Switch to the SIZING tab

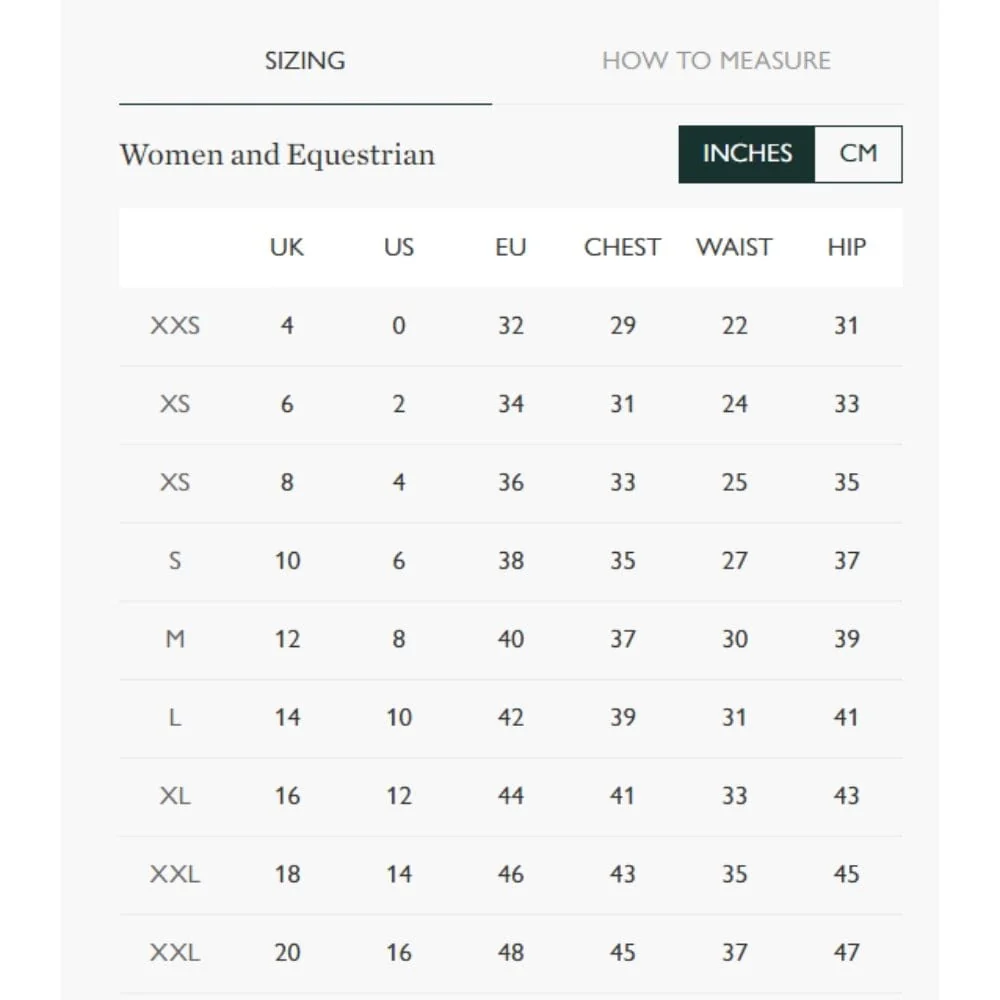[x=305, y=61]
